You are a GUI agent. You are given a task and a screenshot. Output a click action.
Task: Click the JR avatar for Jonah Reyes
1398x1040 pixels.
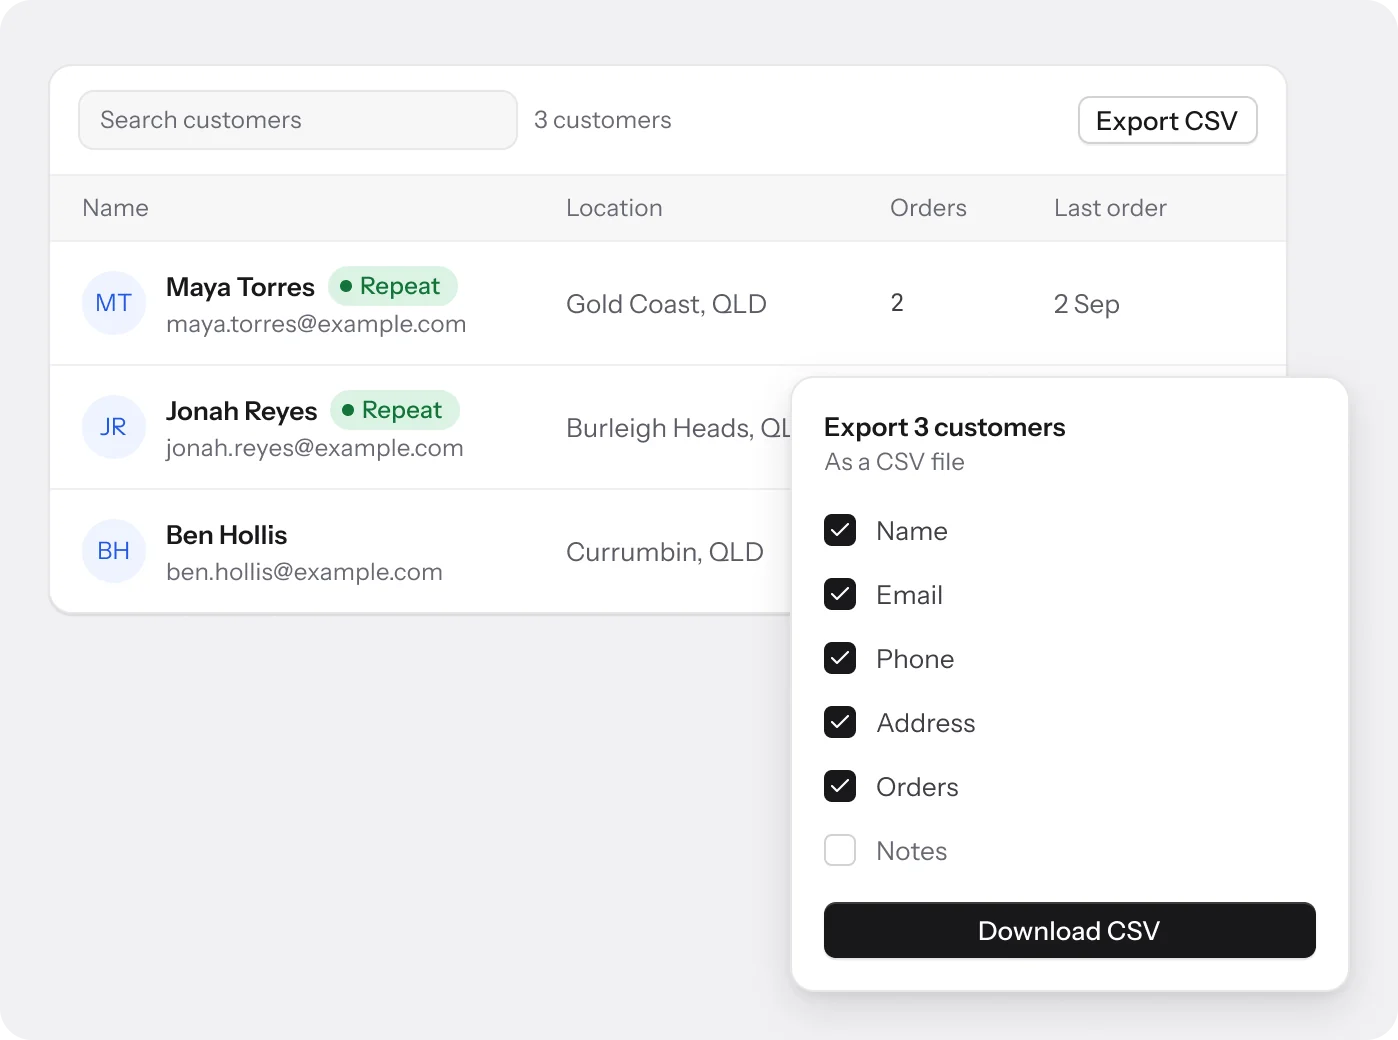point(114,427)
